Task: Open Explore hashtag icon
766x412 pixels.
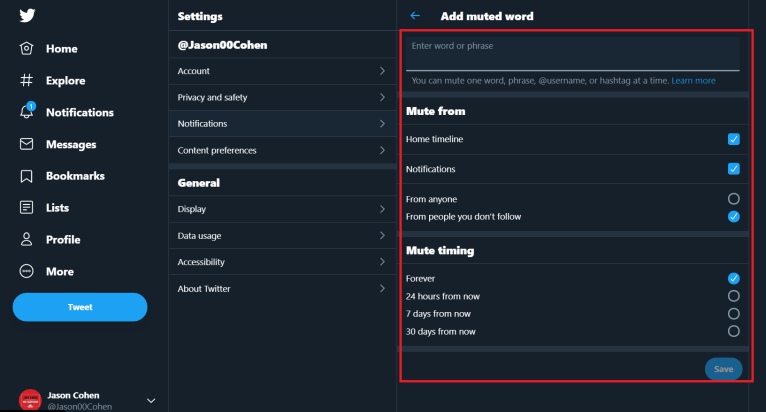Action: click(26, 80)
